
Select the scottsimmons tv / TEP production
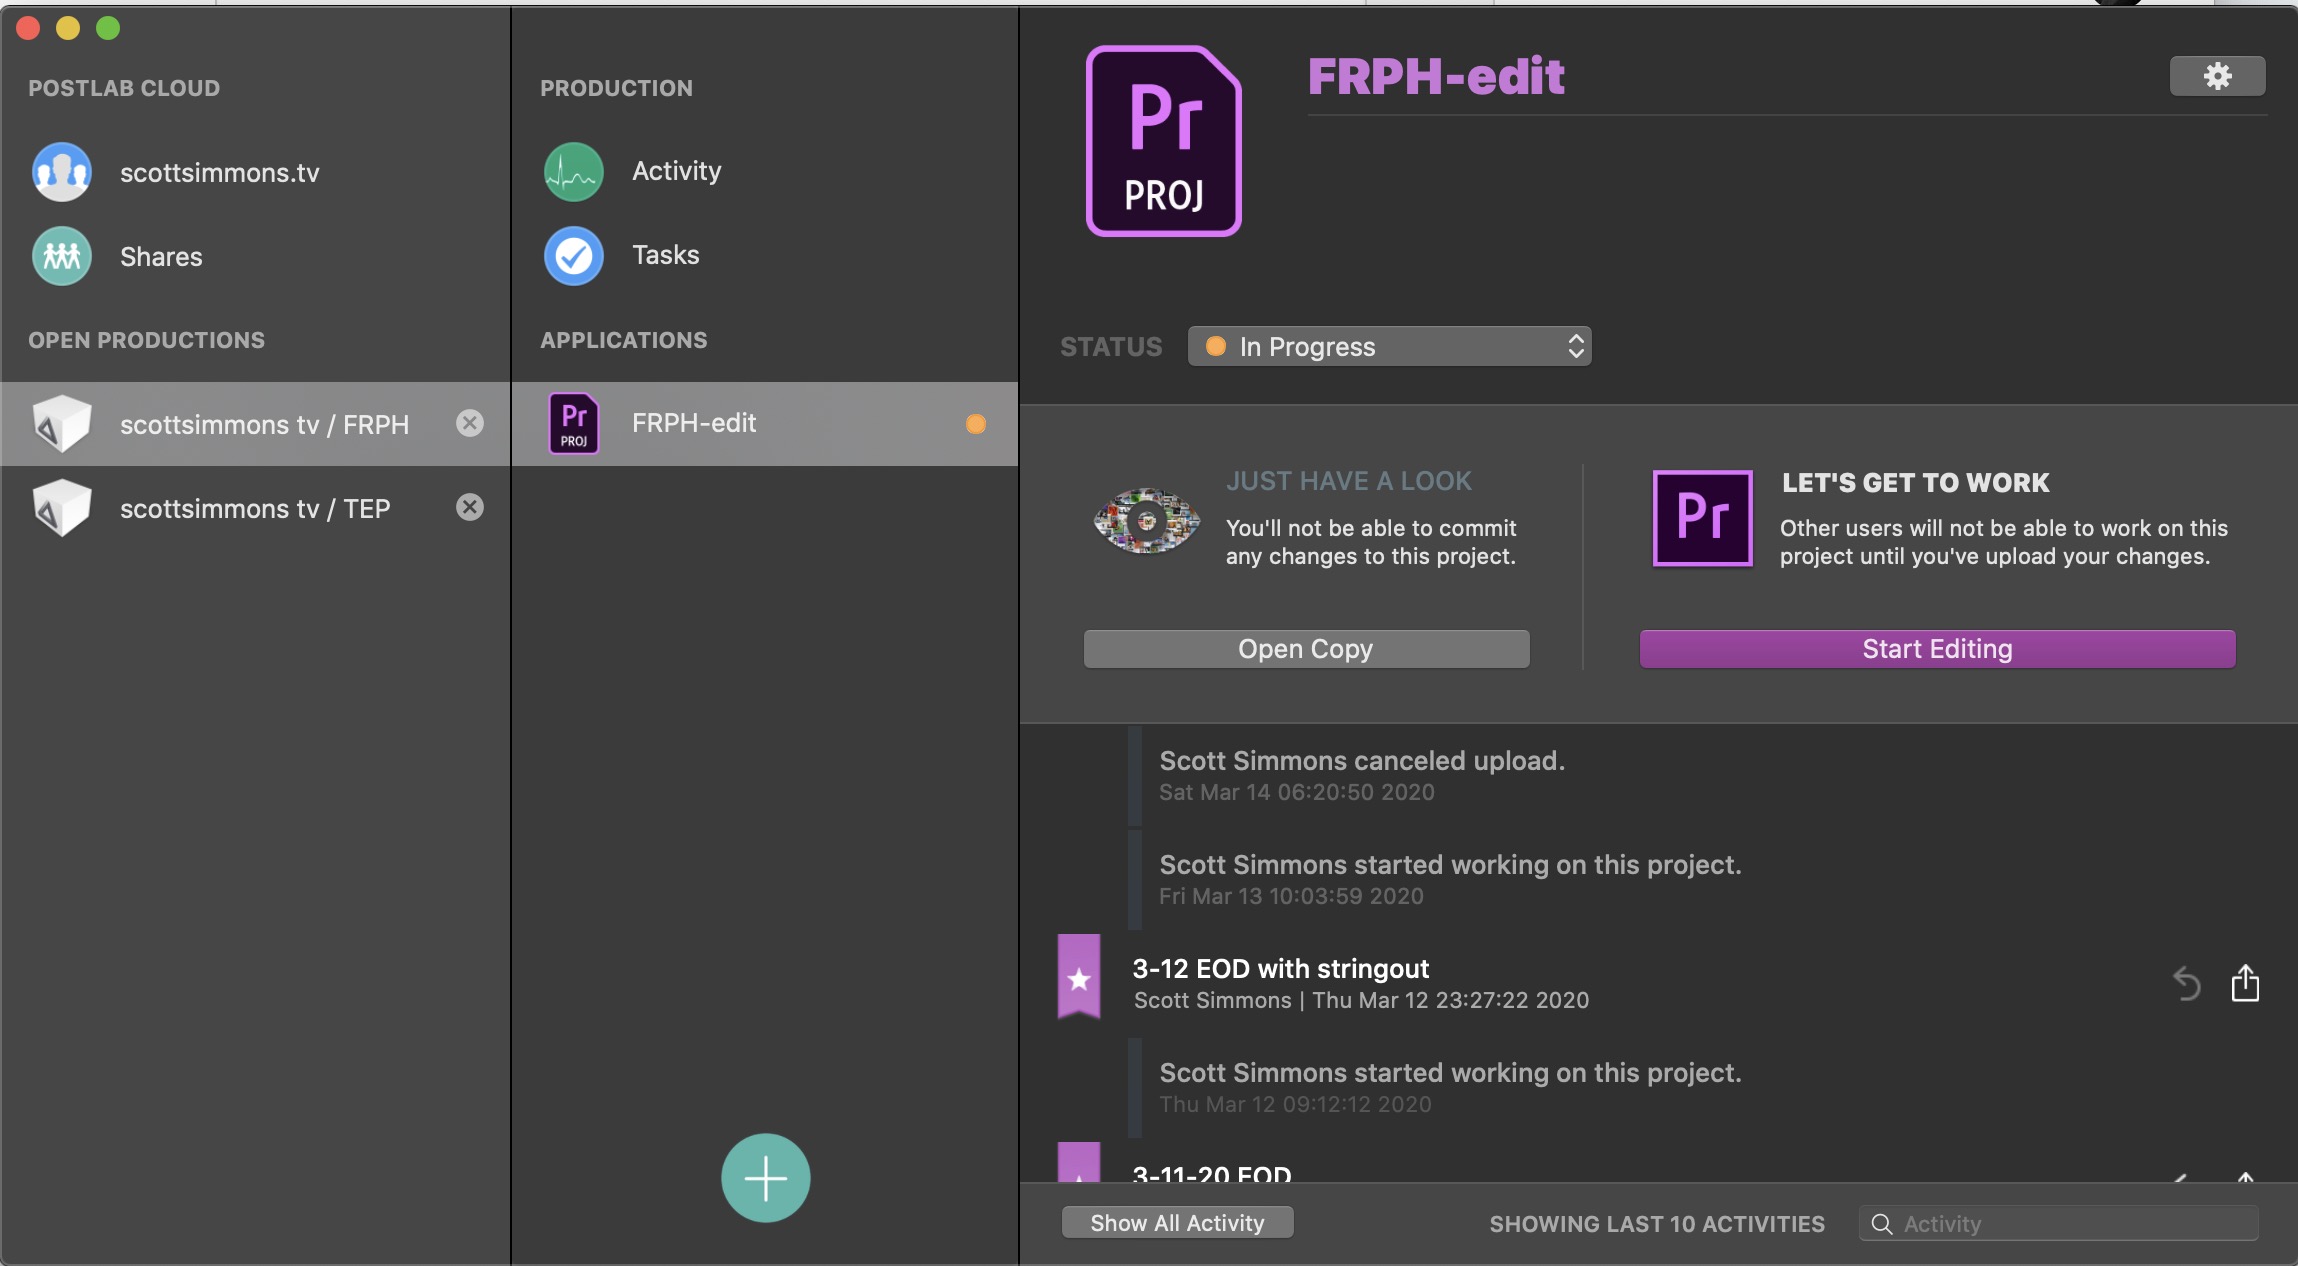point(256,508)
